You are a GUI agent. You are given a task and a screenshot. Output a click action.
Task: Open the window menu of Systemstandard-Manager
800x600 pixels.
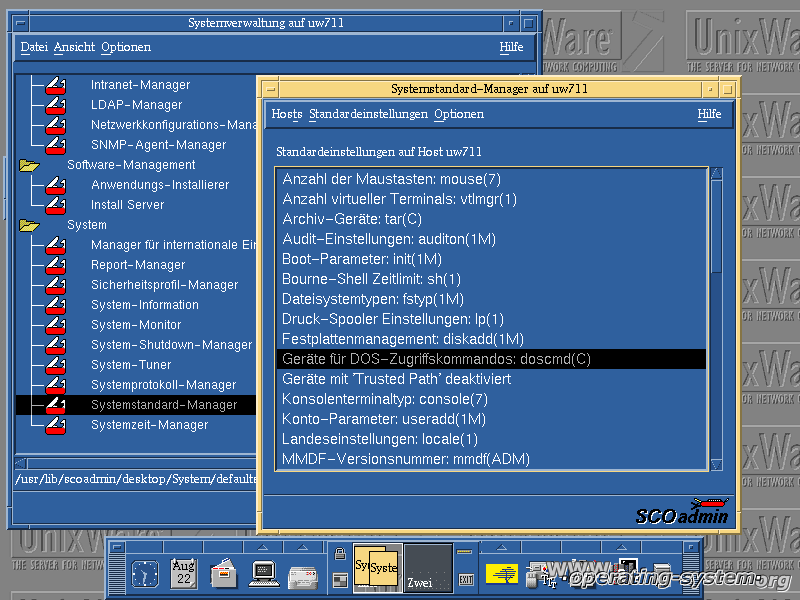(x=271, y=89)
